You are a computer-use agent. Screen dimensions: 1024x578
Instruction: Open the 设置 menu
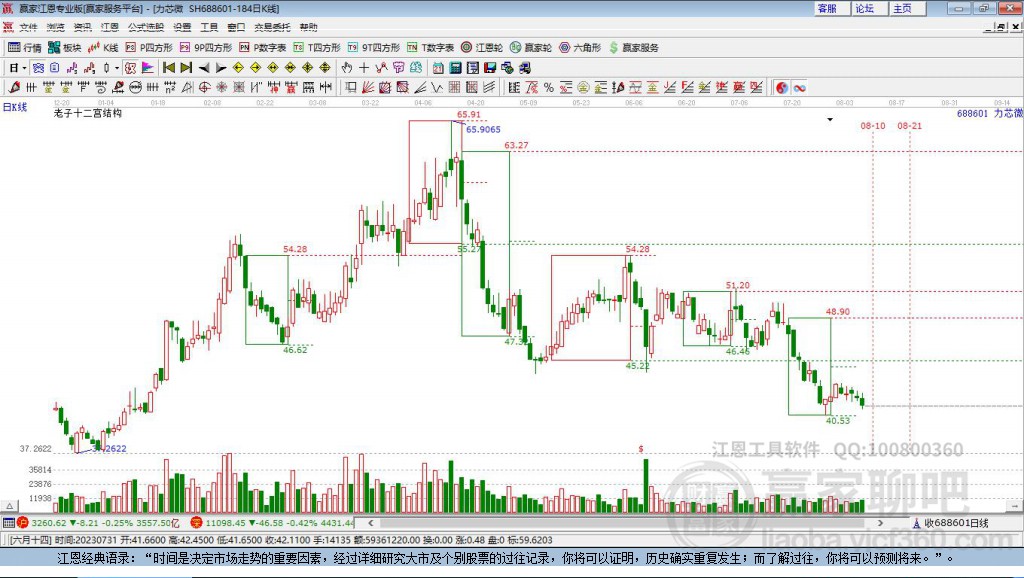tap(182, 27)
